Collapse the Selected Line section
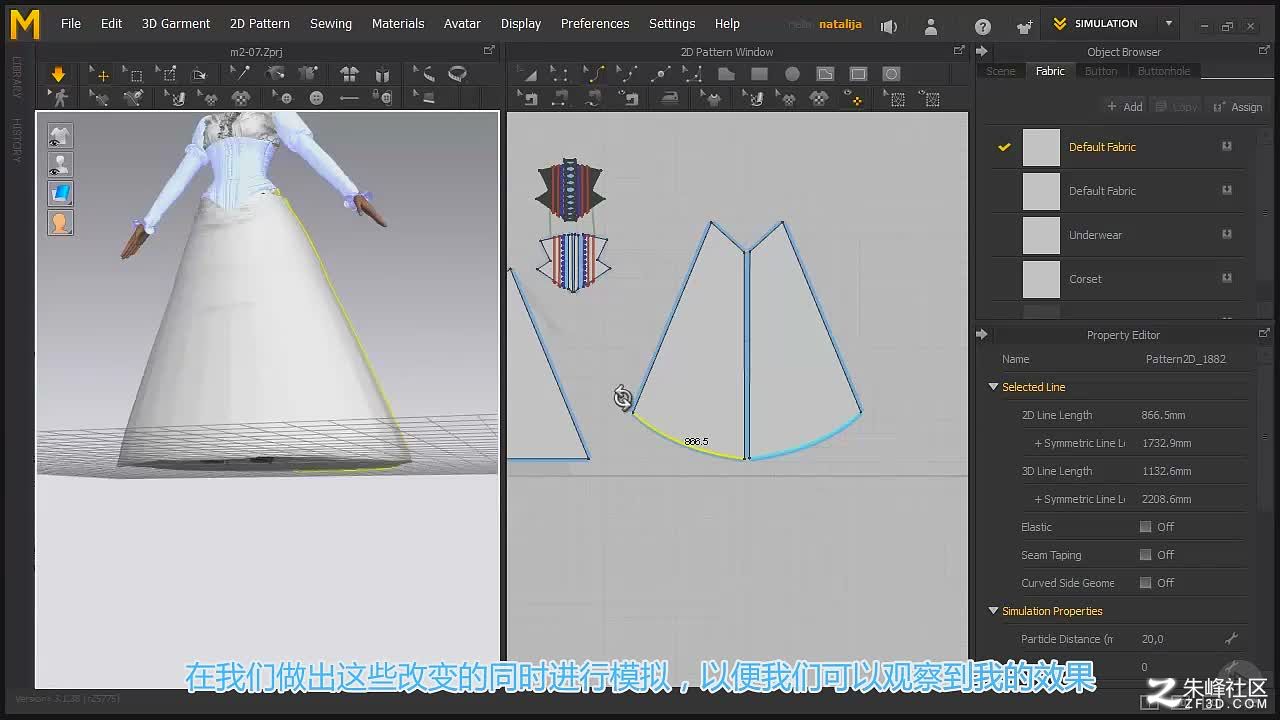This screenshot has width=1280, height=720. point(993,387)
